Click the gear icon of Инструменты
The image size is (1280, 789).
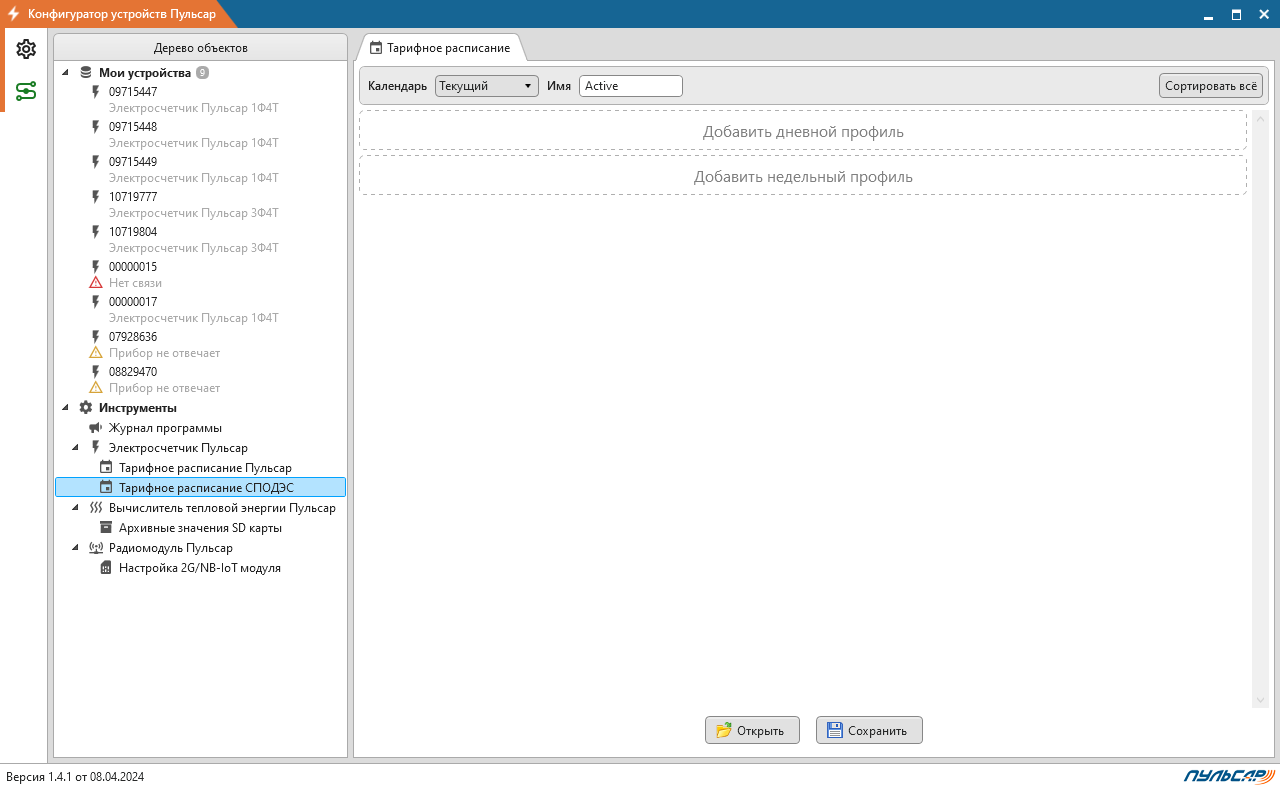[86, 408]
